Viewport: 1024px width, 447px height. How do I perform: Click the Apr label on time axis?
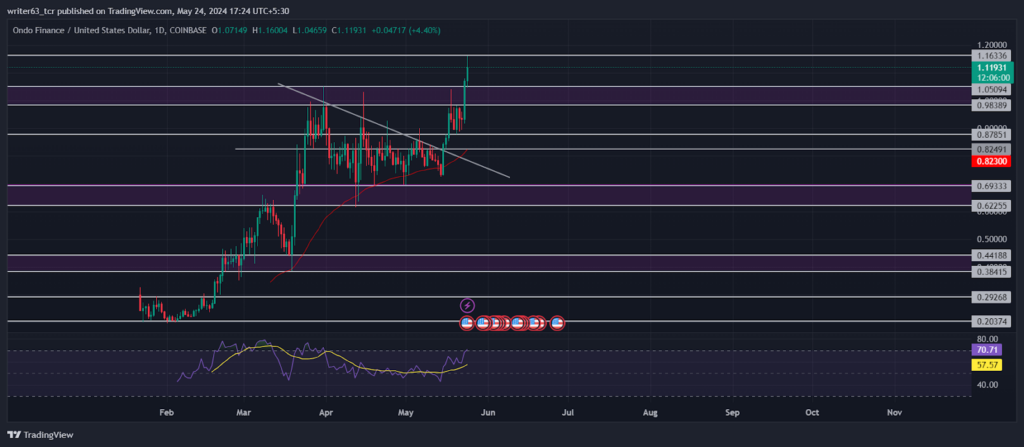click(x=325, y=413)
